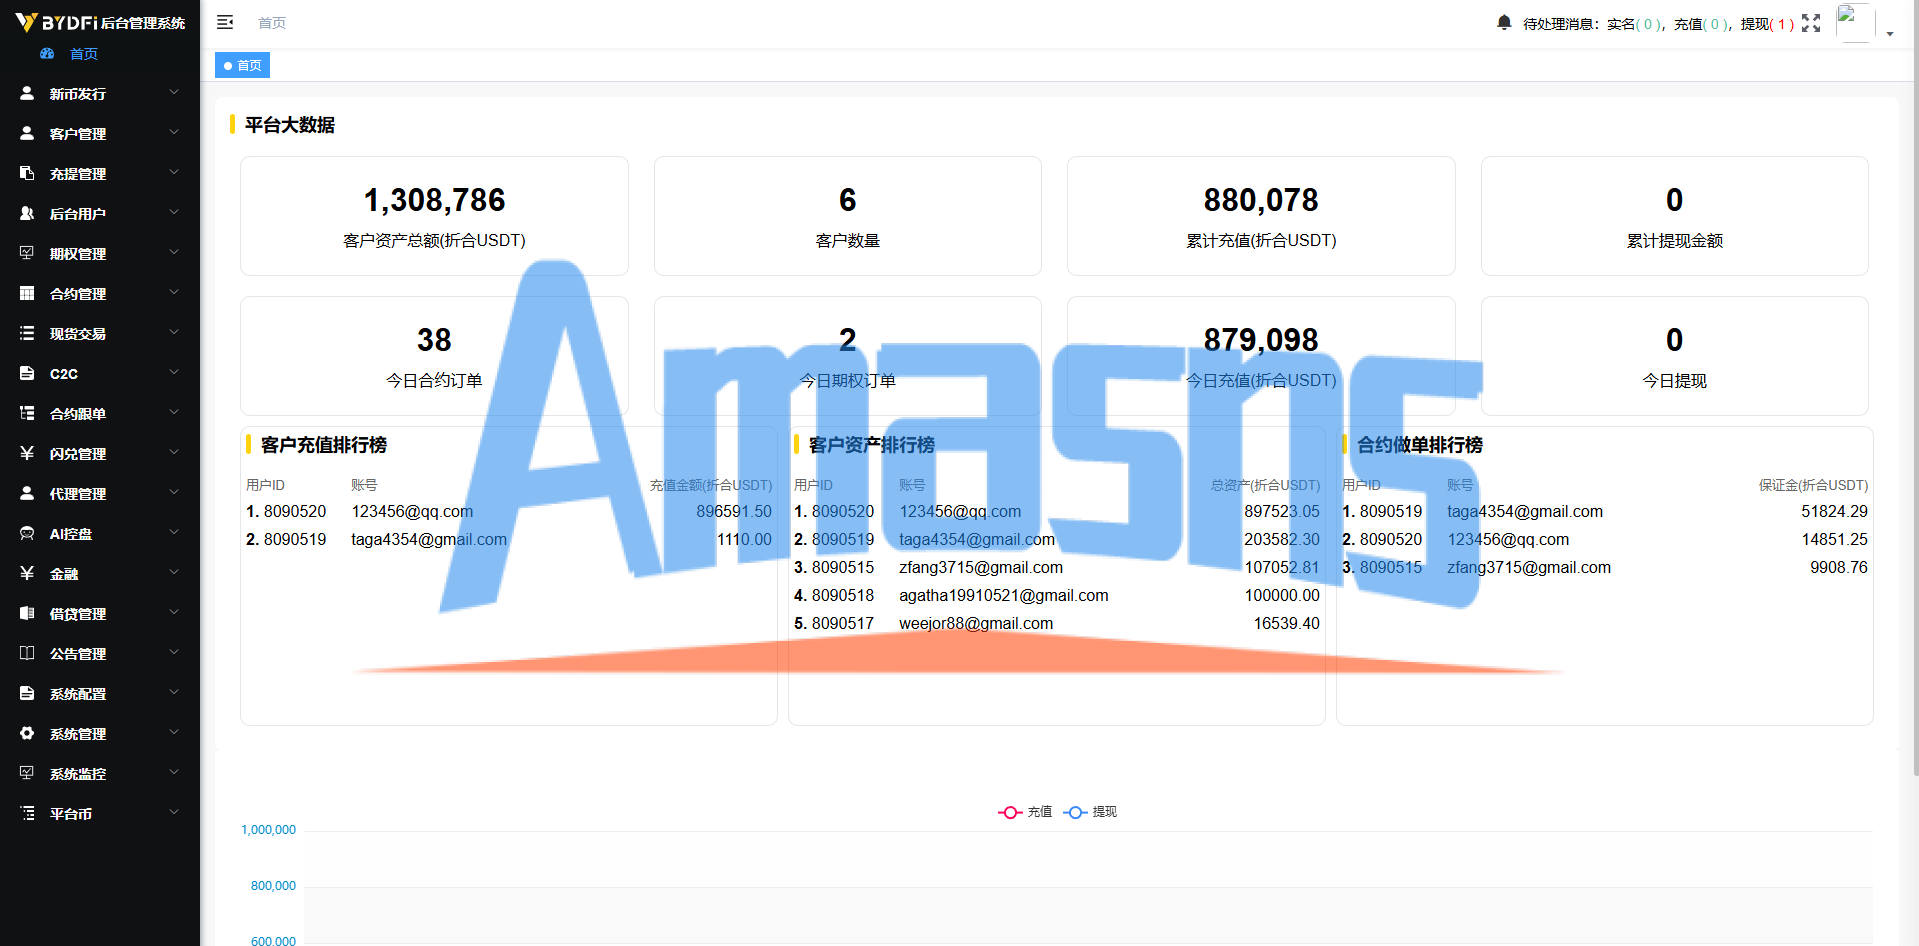Screen dimensions: 1919x946
Task: Open pending 提现 message count link
Action: 1767,24
